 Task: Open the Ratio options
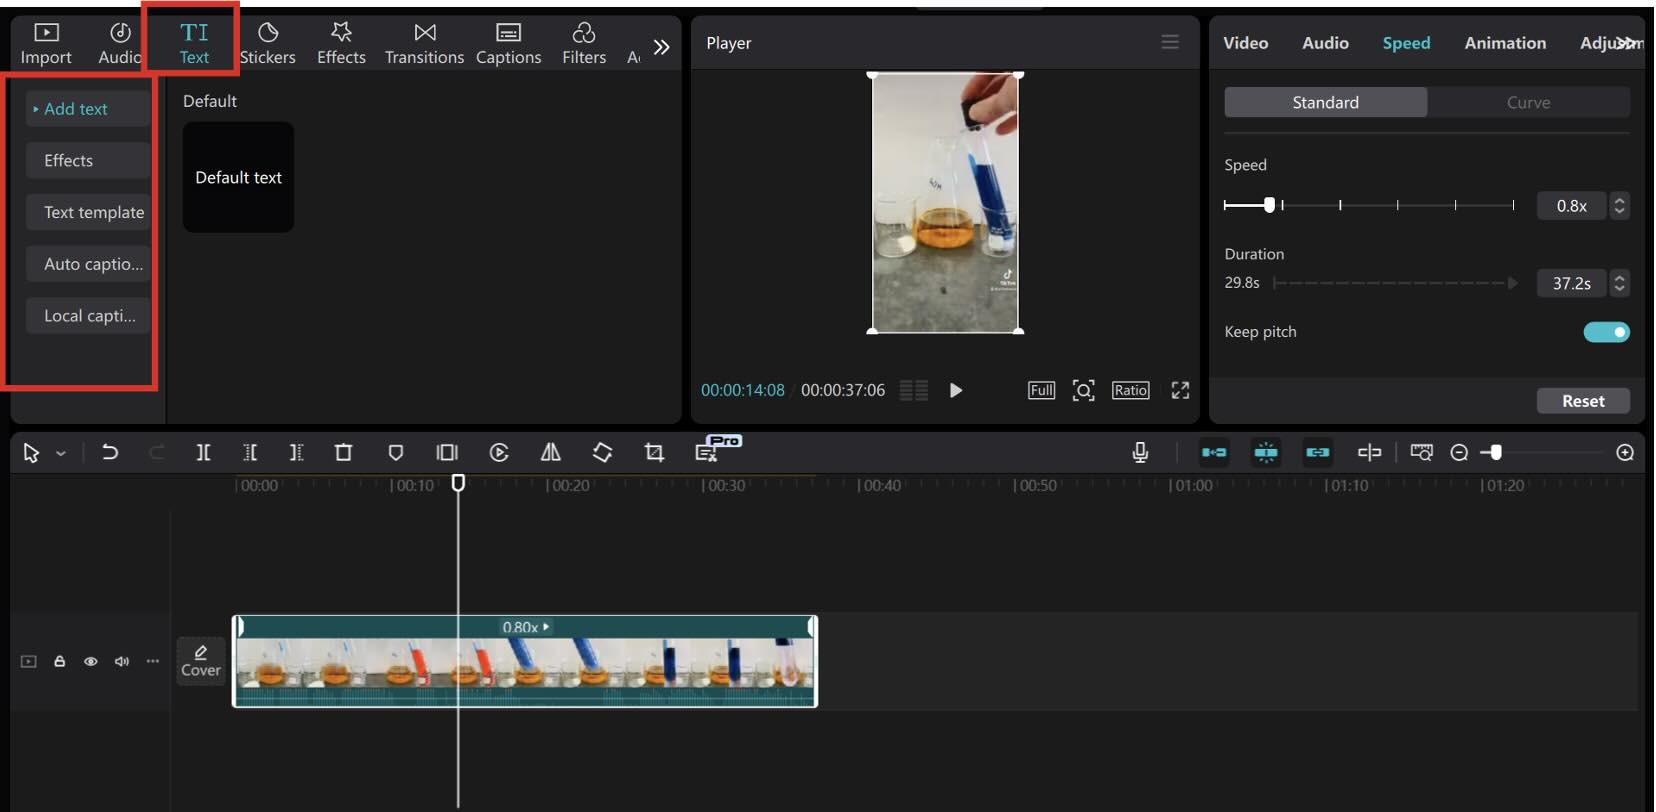[1130, 390]
